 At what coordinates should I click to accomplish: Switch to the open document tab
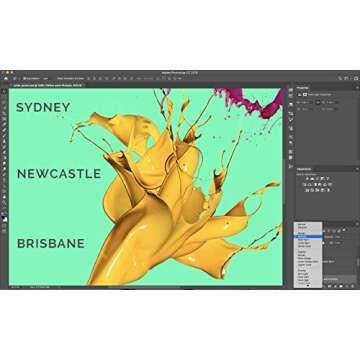[x=48, y=85]
